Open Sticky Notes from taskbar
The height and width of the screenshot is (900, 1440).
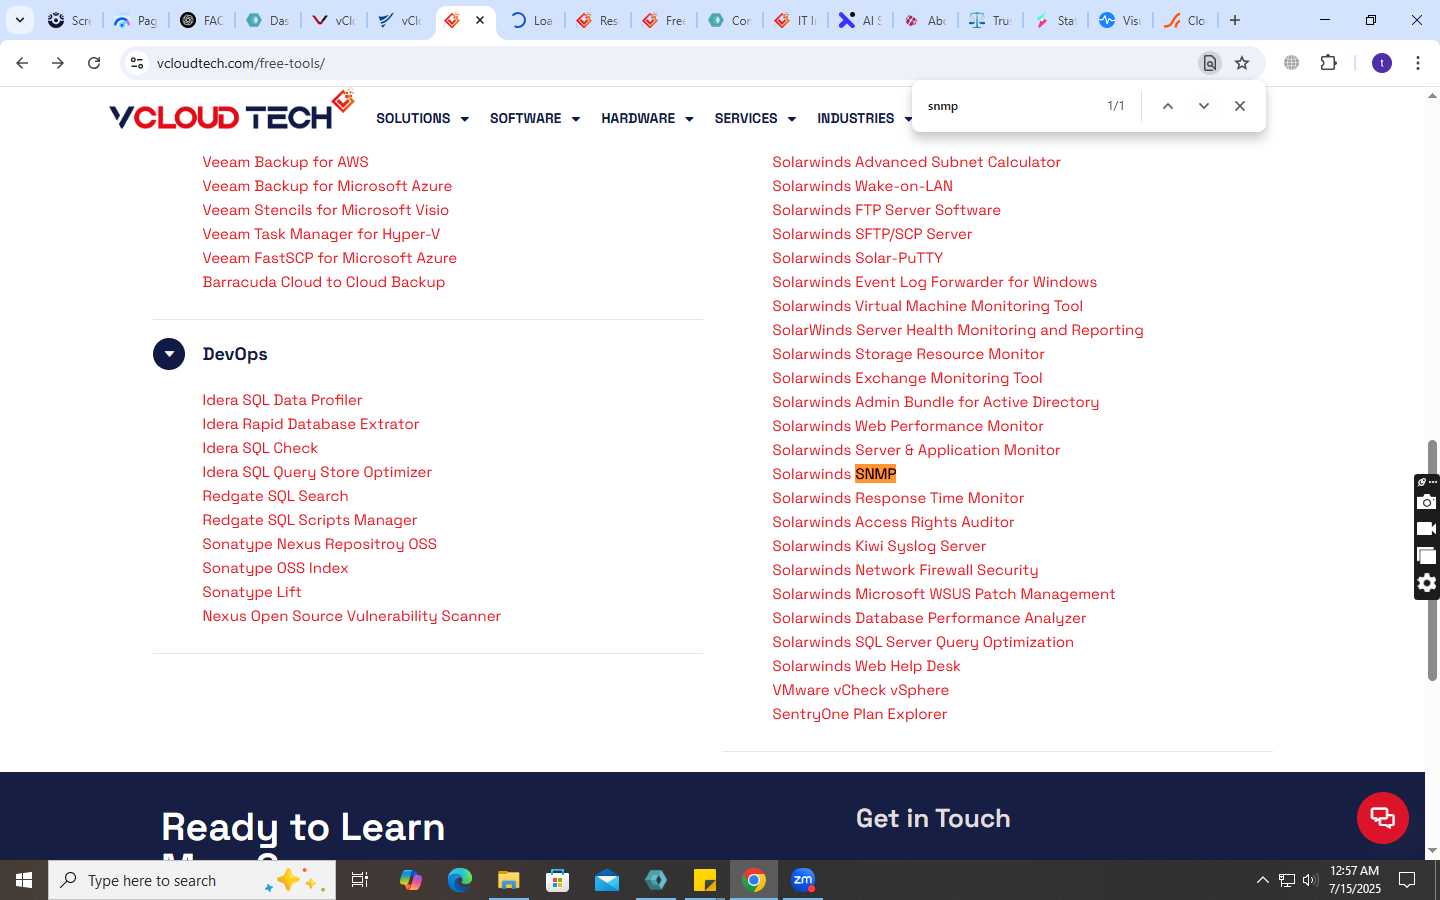[705, 880]
